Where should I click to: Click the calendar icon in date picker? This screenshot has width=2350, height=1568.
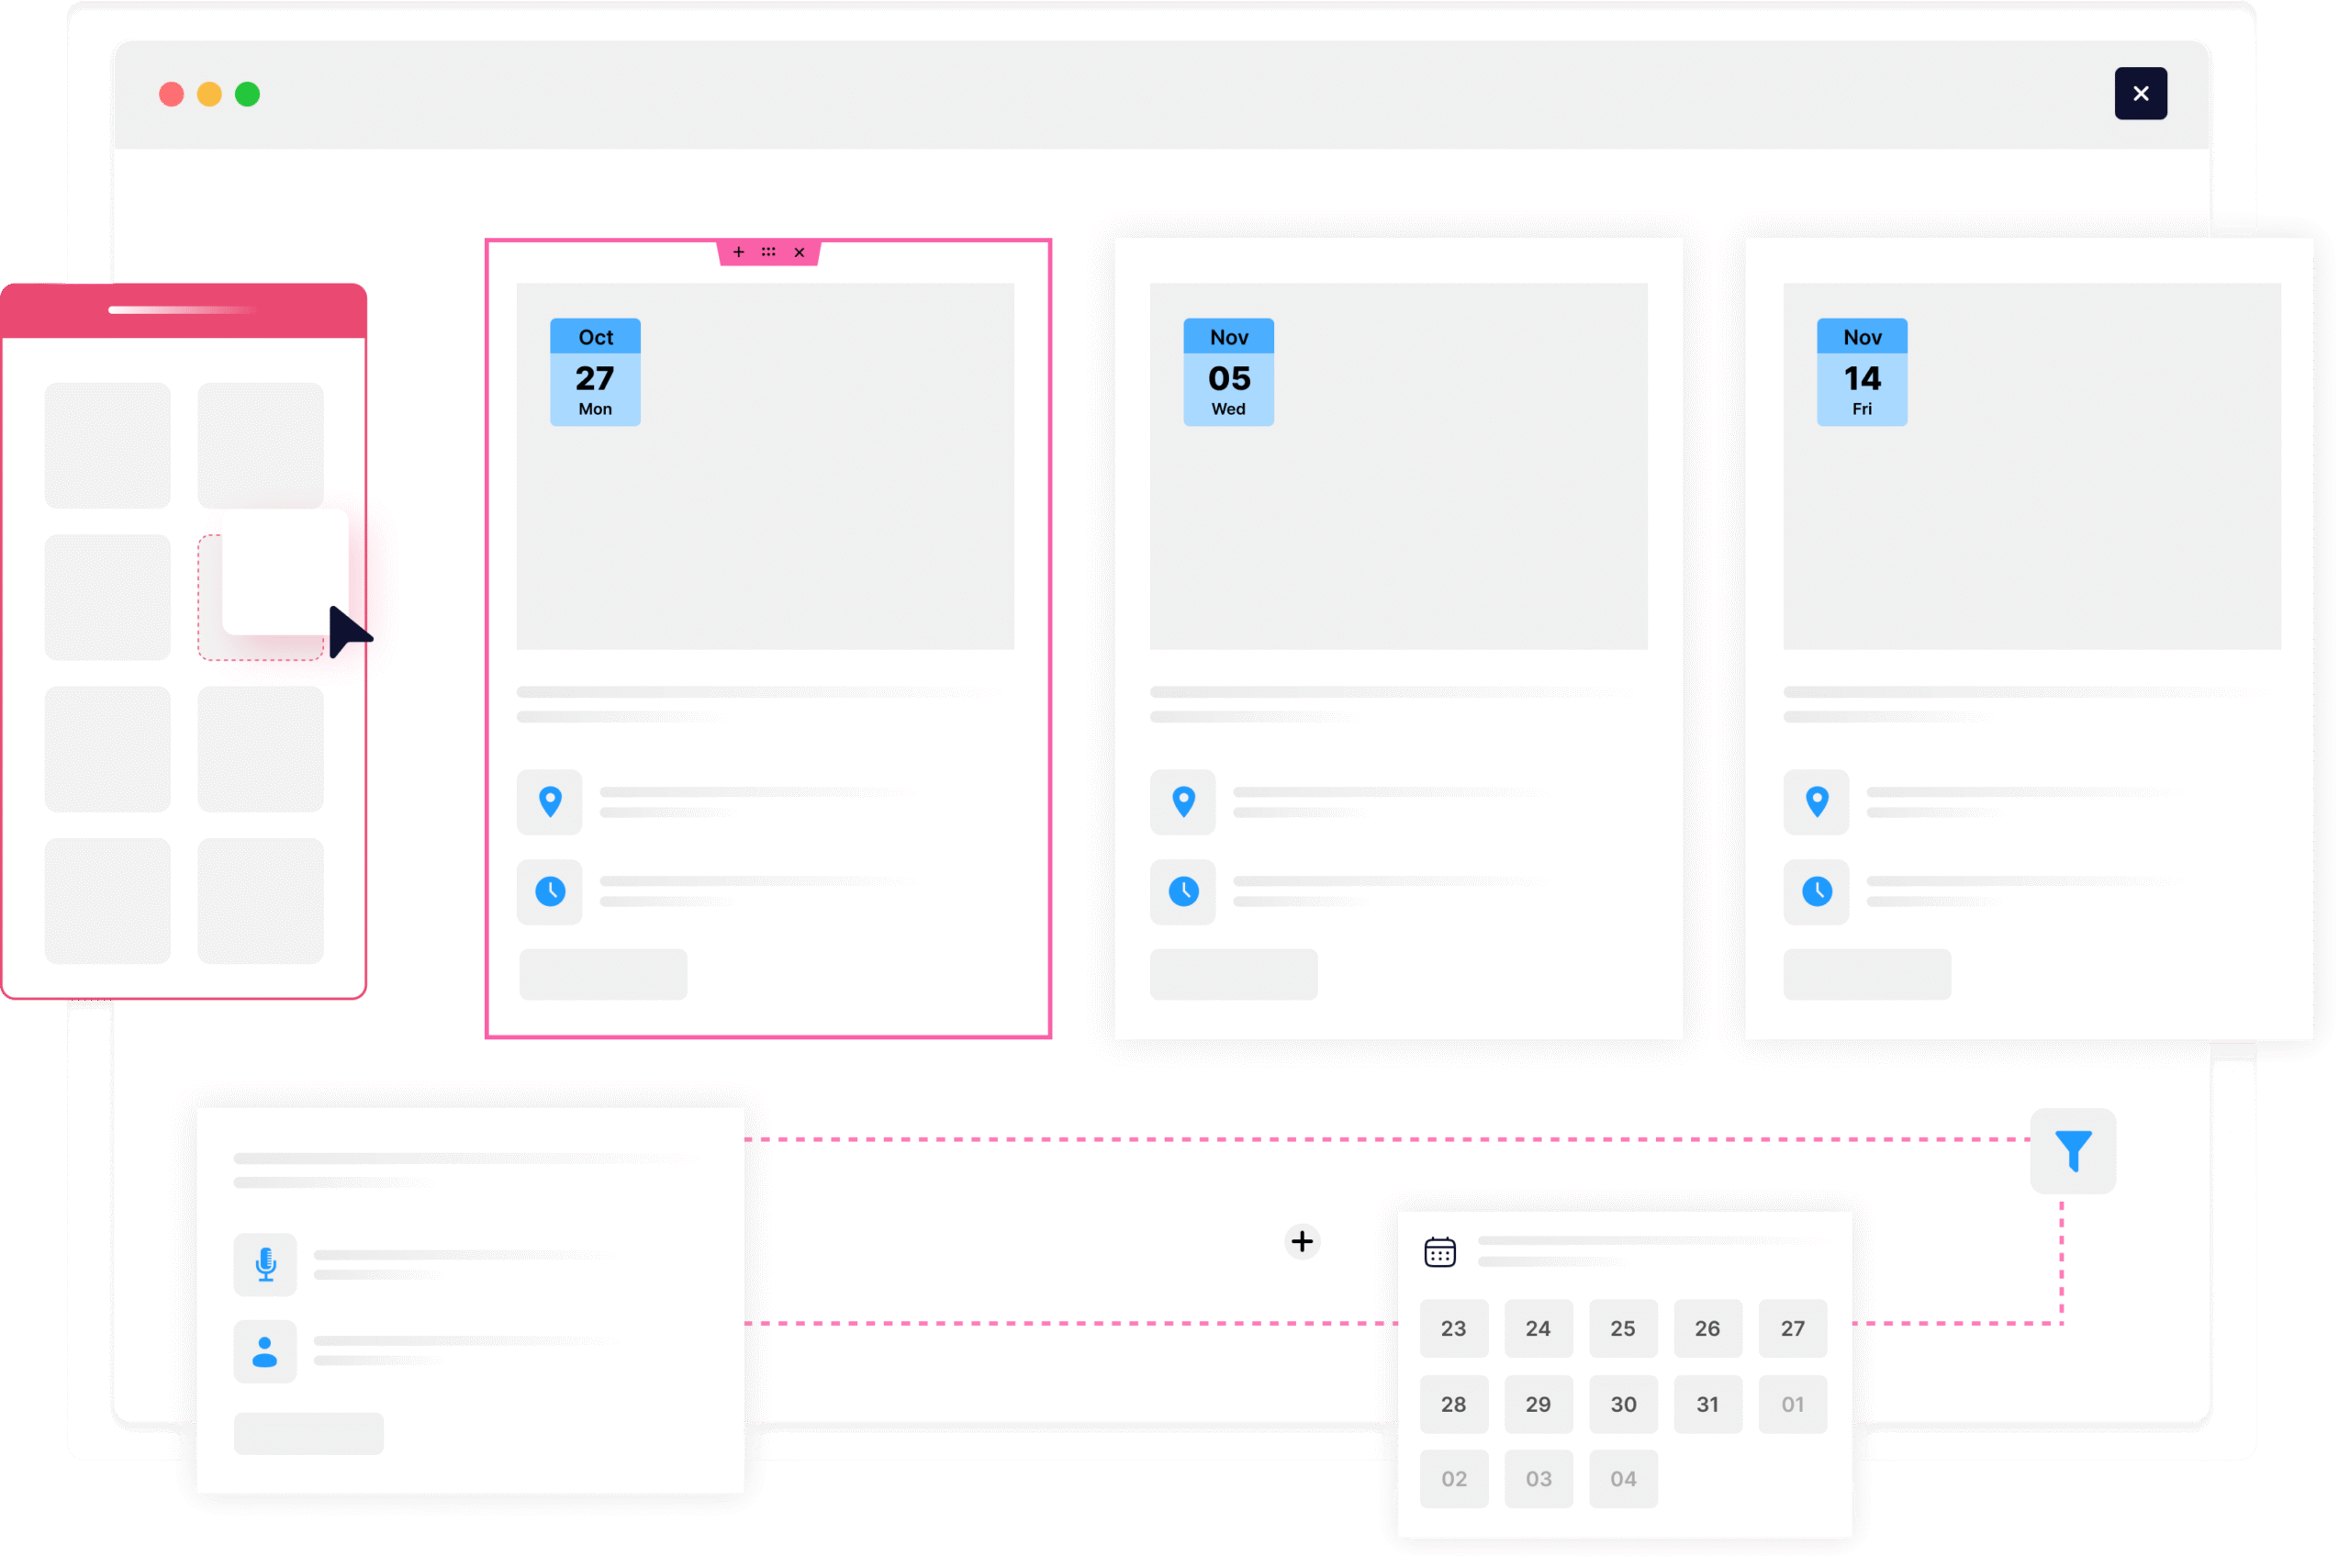tap(1439, 1251)
